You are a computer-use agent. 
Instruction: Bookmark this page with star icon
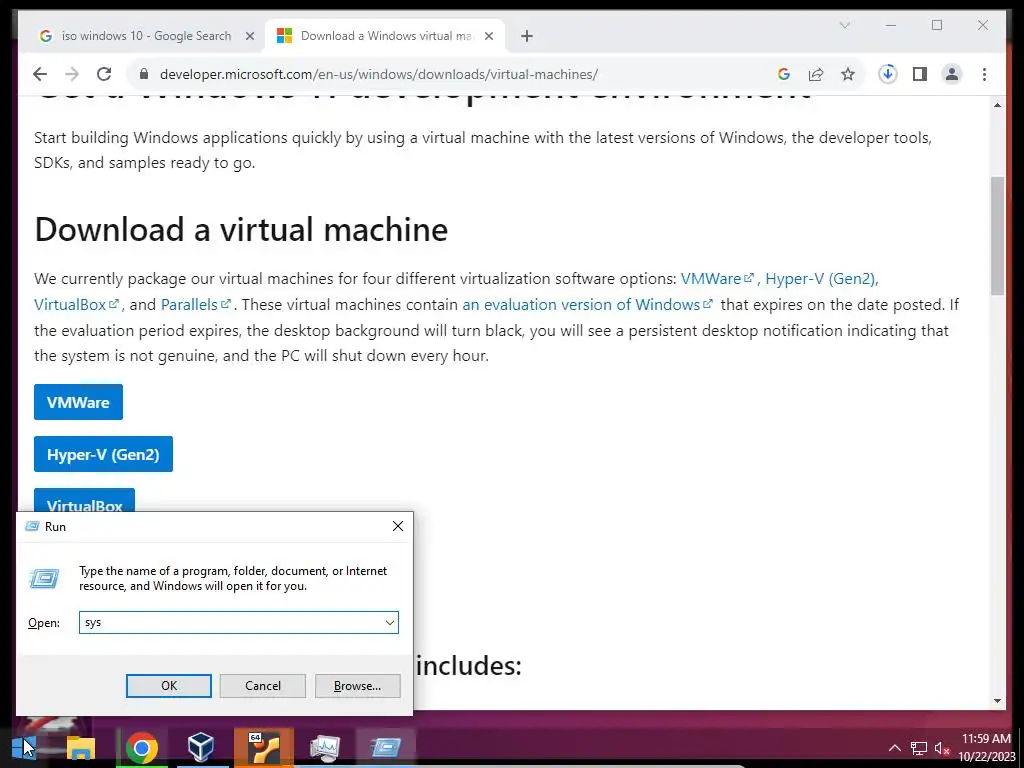848,74
